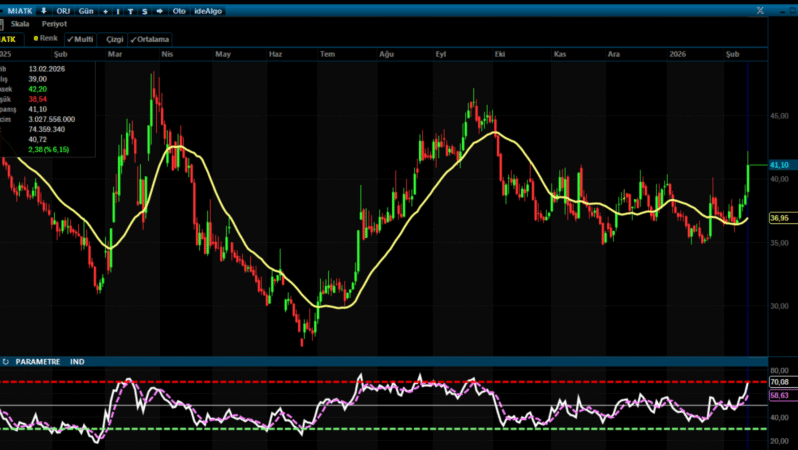The height and width of the screenshot is (450, 798).
Task: Select the 'T' text tool icon
Action: (131, 10)
